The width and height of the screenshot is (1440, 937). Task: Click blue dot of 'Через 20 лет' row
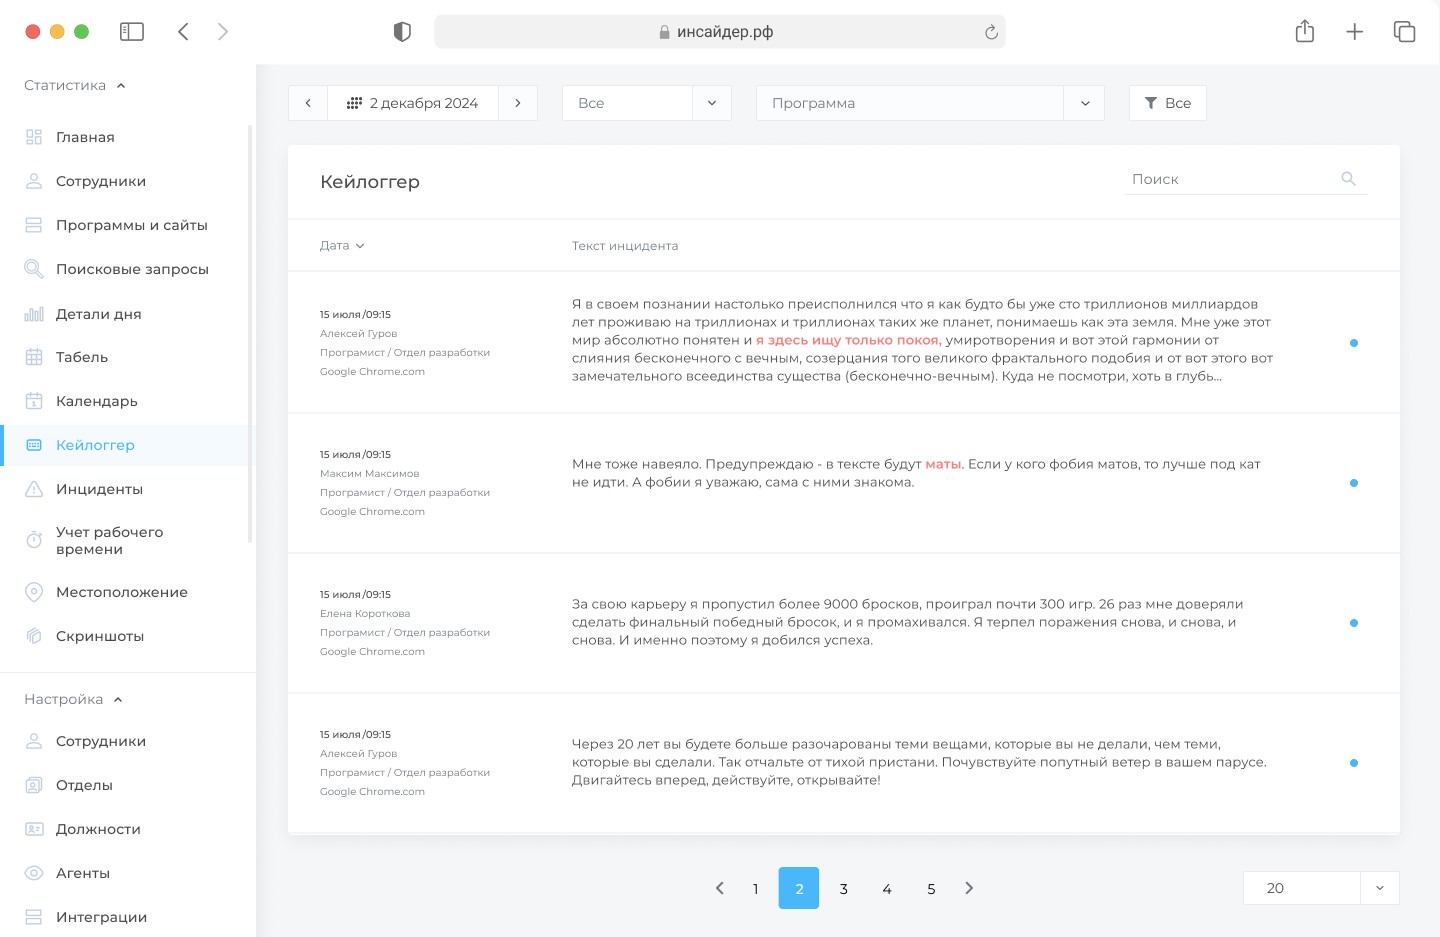(x=1354, y=763)
